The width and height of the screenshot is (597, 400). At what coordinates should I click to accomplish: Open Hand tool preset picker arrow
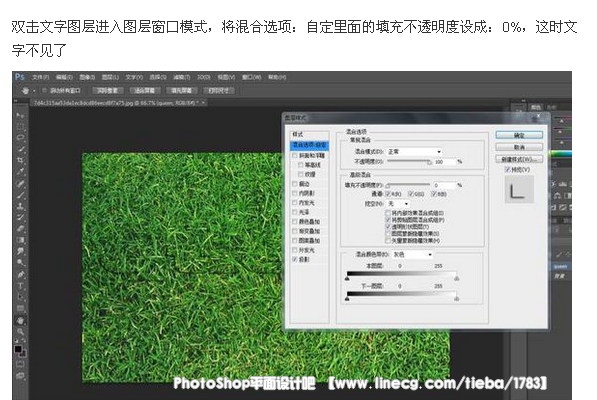click(x=34, y=91)
